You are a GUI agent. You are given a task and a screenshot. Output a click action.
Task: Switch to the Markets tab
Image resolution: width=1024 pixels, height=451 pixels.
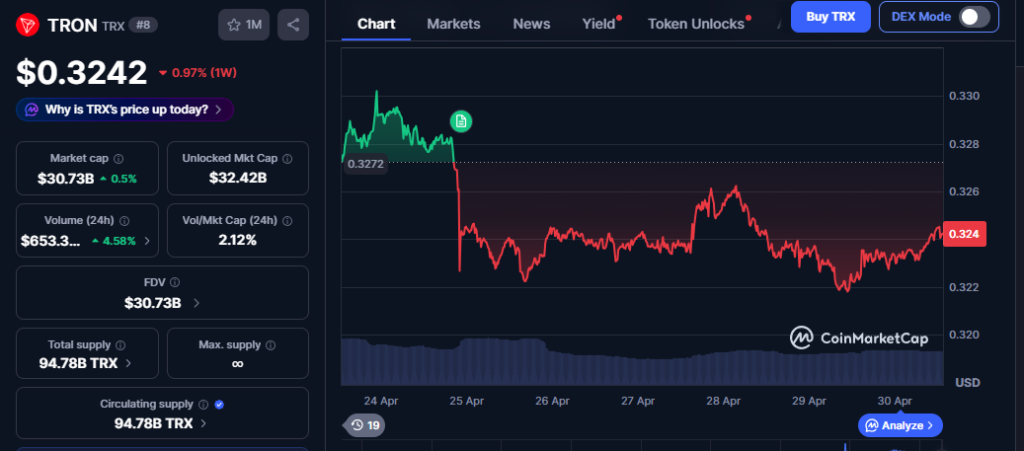(453, 24)
